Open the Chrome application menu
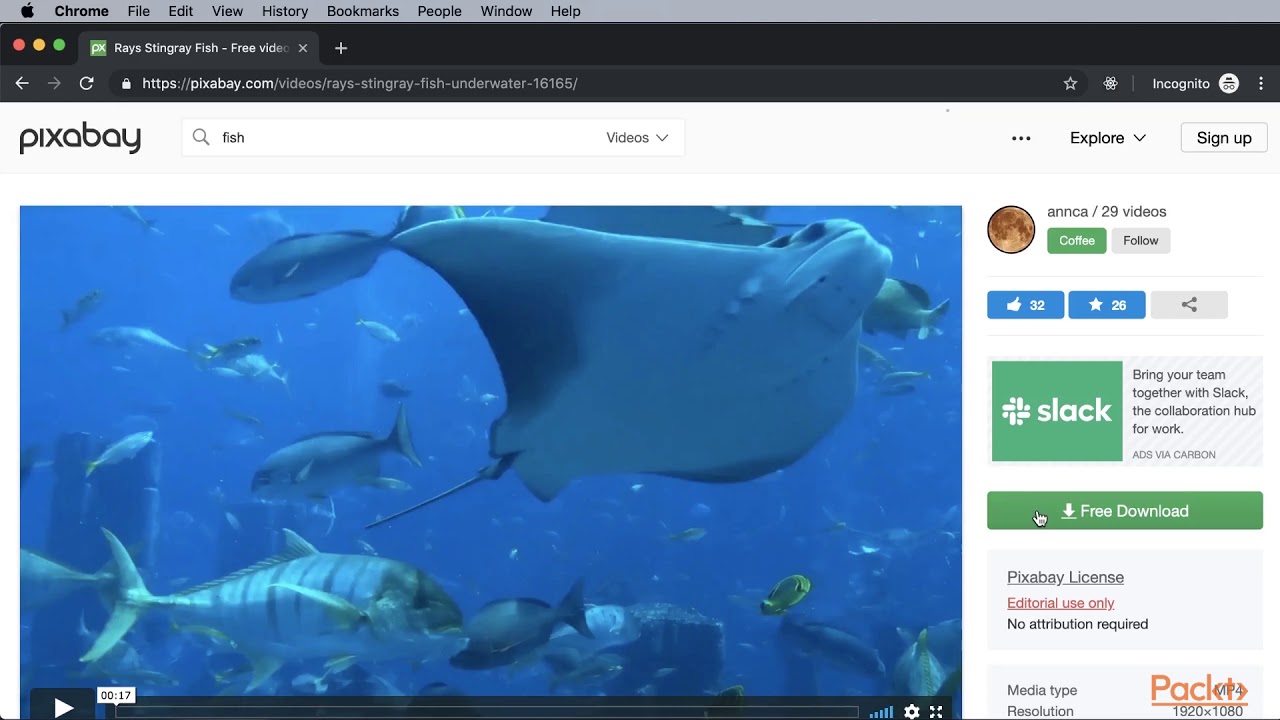This screenshot has width=1280, height=720. pyautogui.click(x=81, y=11)
